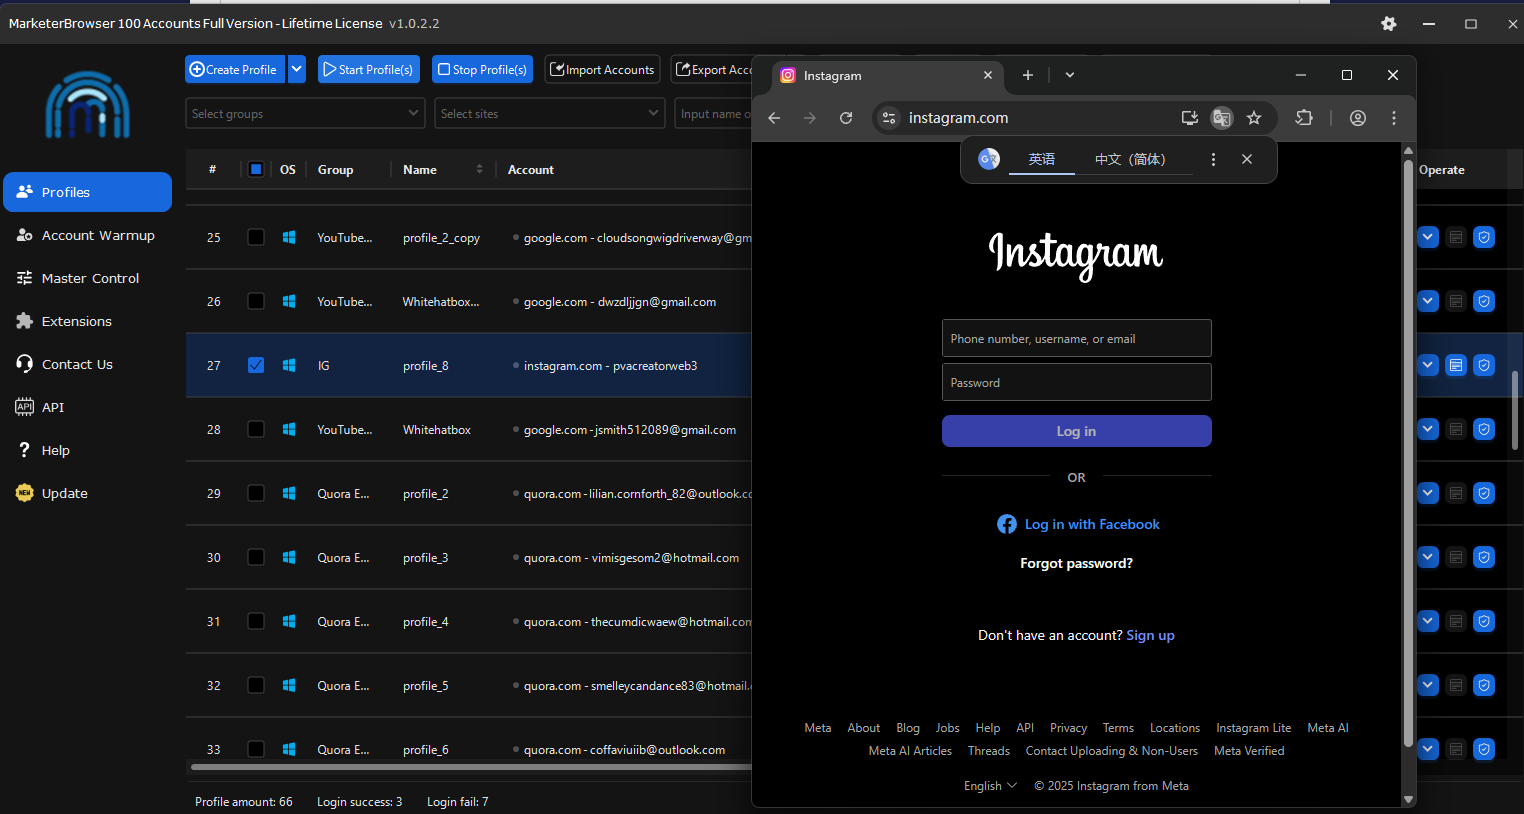Screen dimensions: 1524x814
Task: Expand the Create Profile arrow dropdown
Action: tap(297, 70)
